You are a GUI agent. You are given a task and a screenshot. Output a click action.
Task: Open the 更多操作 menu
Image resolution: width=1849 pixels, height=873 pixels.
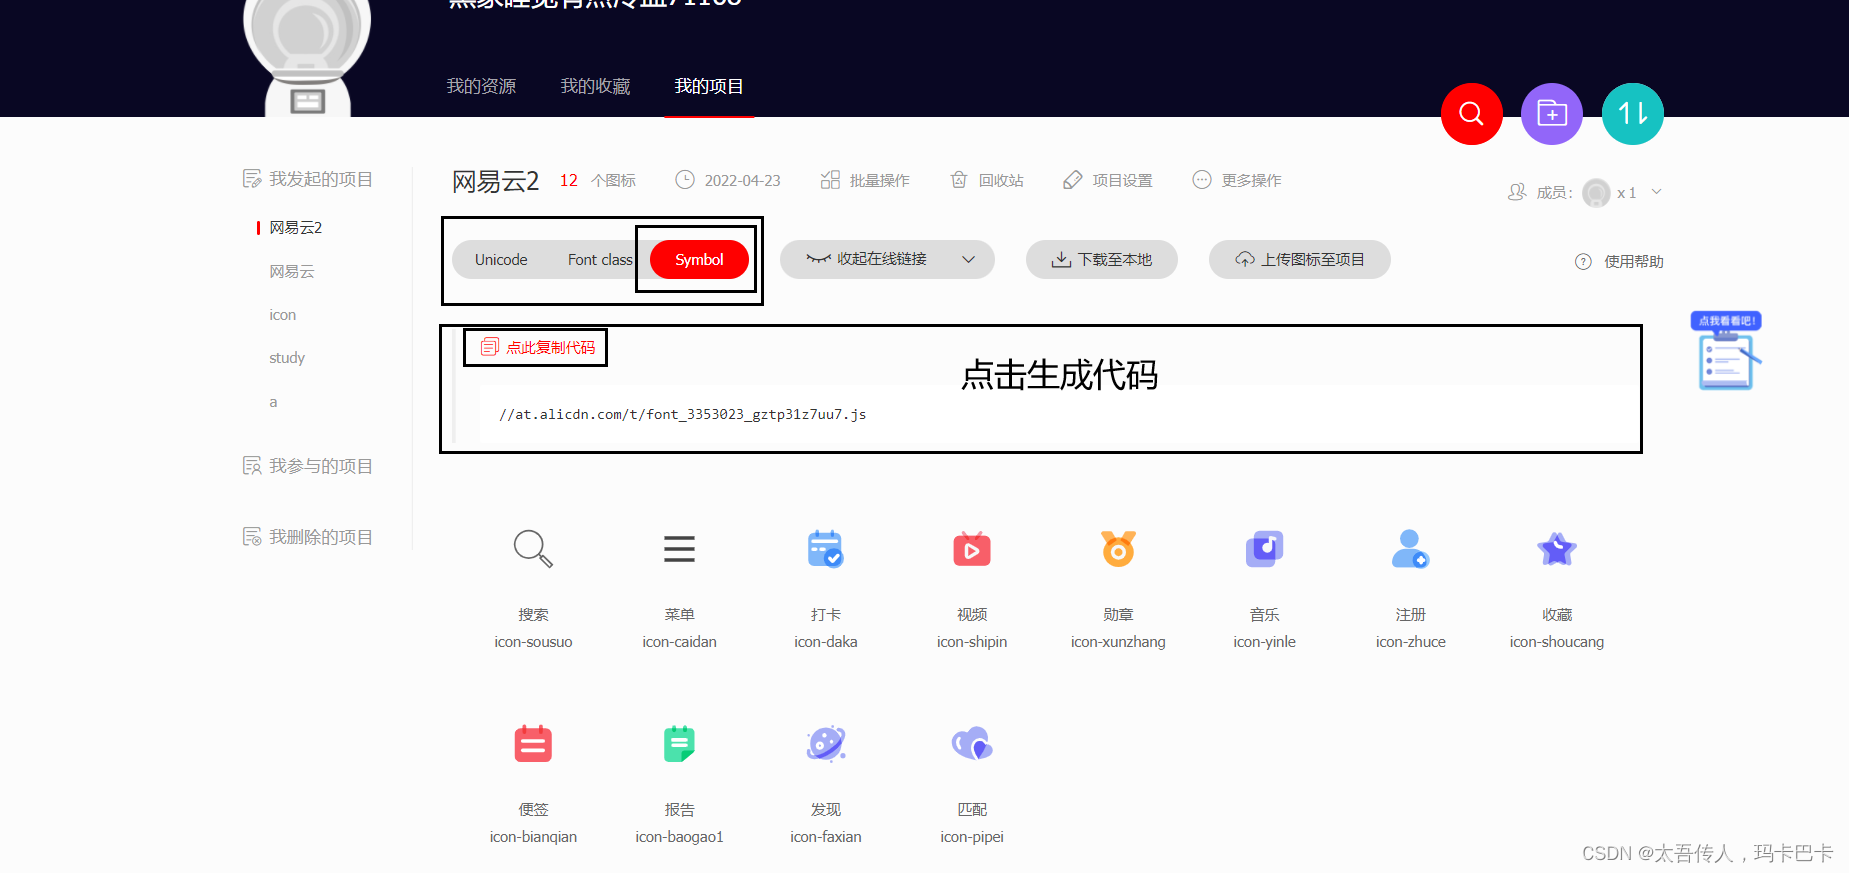click(x=1237, y=180)
